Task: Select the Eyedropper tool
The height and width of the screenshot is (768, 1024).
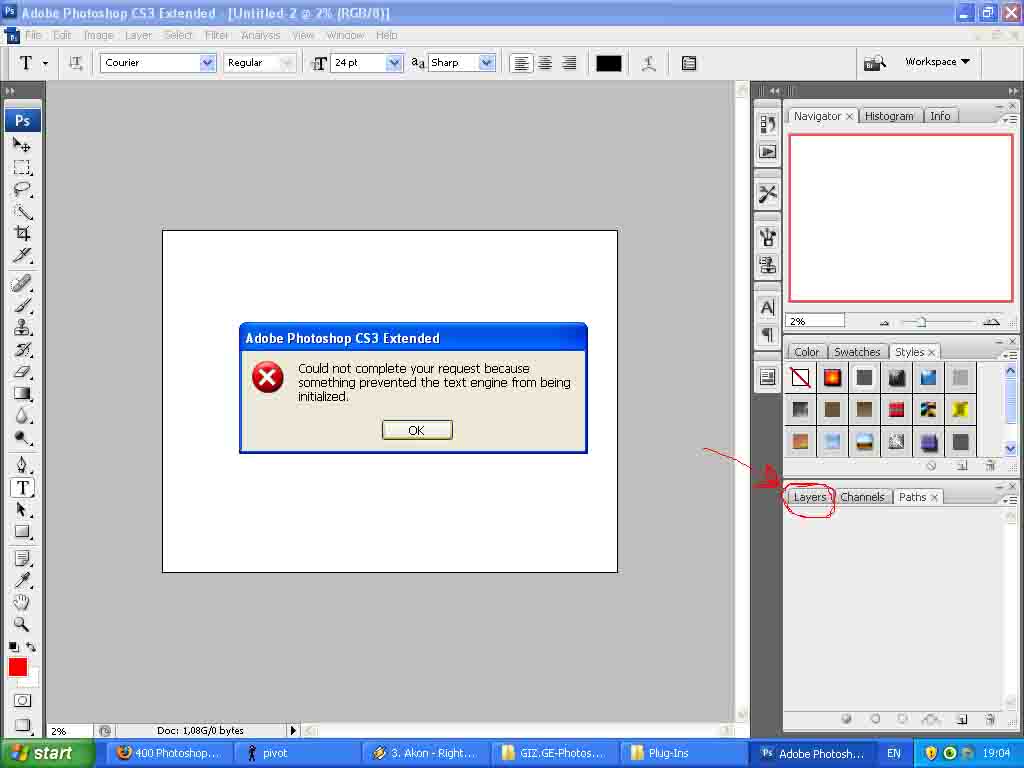Action: 22,581
